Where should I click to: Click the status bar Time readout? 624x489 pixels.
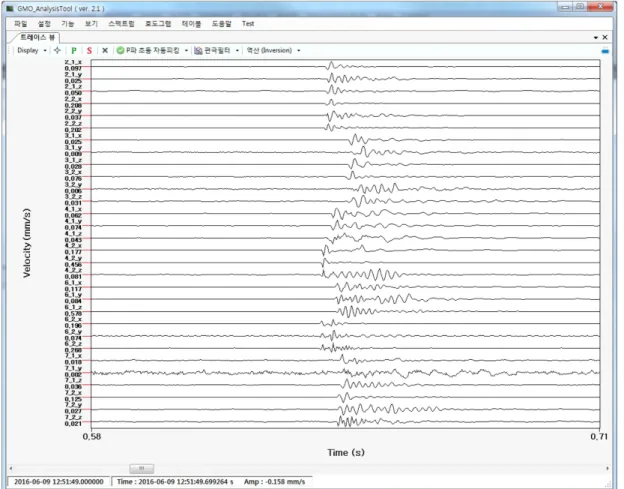(175, 482)
